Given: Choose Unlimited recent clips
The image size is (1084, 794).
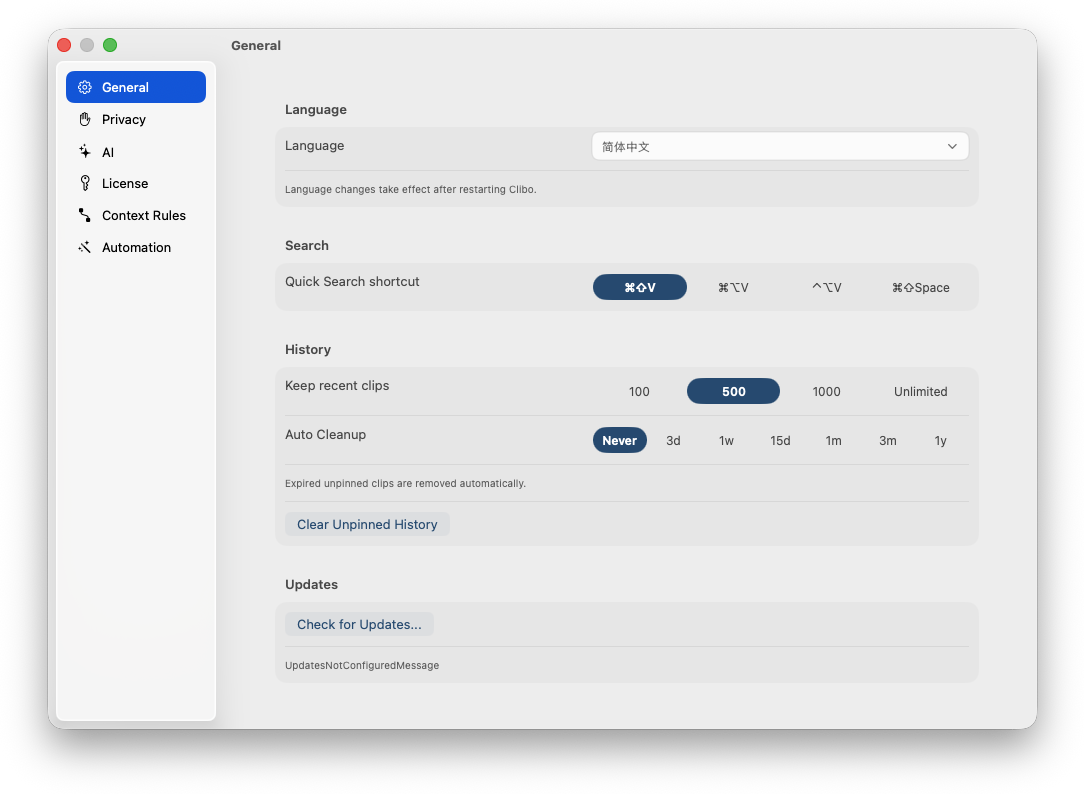Looking at the screenshot, I should pyautogui.click(x=921, y=391).
